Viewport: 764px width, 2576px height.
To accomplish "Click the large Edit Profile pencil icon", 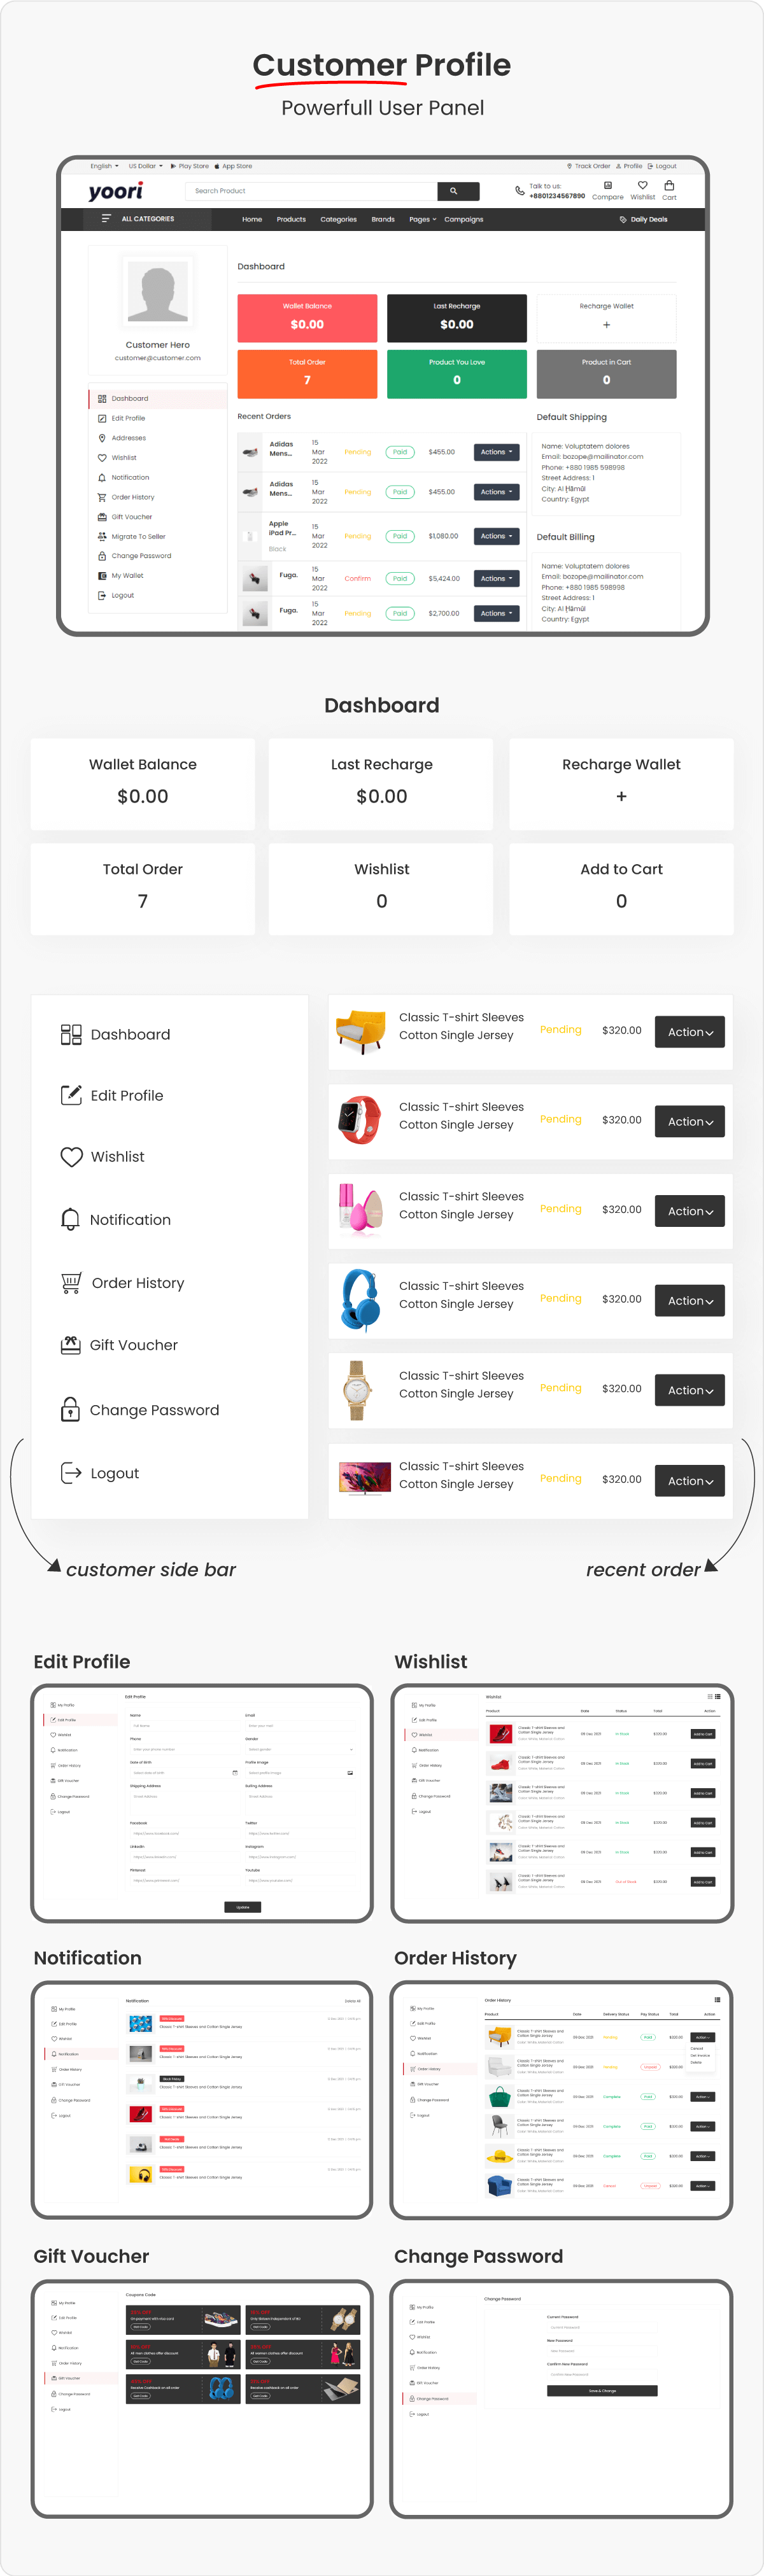I will pos(71,1095).
